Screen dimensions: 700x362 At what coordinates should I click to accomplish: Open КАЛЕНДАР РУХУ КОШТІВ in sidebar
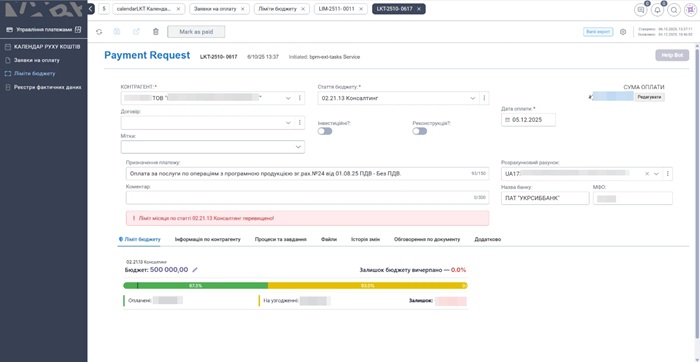click(47, 47)
